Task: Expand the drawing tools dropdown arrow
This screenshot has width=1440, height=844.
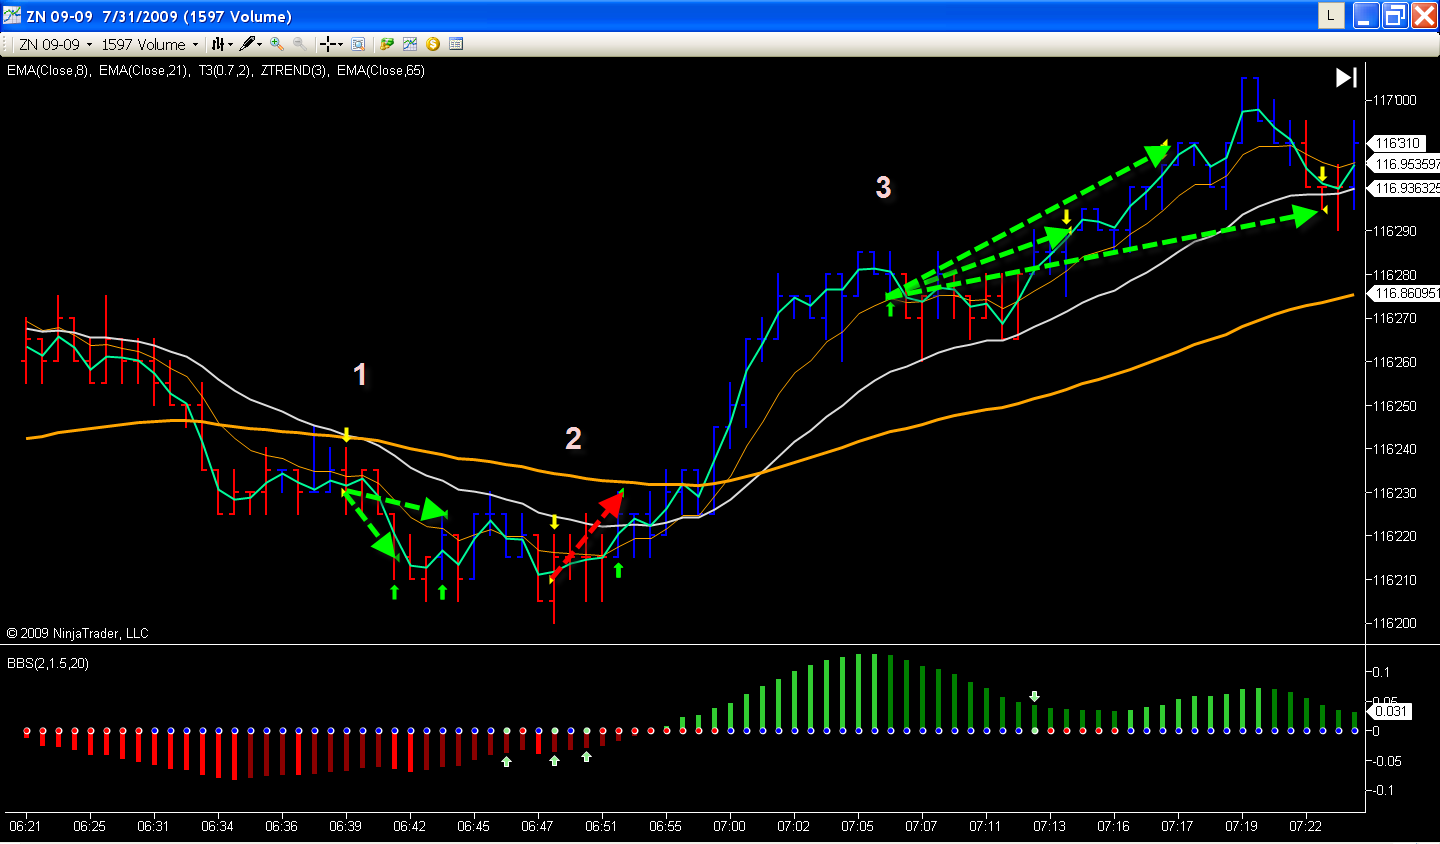Action: pos(260,44)
